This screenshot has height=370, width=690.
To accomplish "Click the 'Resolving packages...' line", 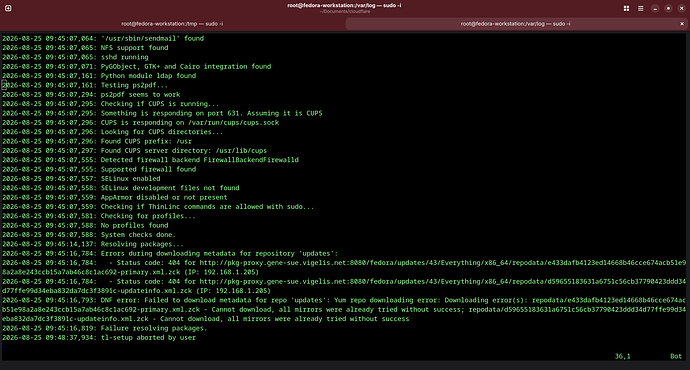I will (x=93, y=244).
